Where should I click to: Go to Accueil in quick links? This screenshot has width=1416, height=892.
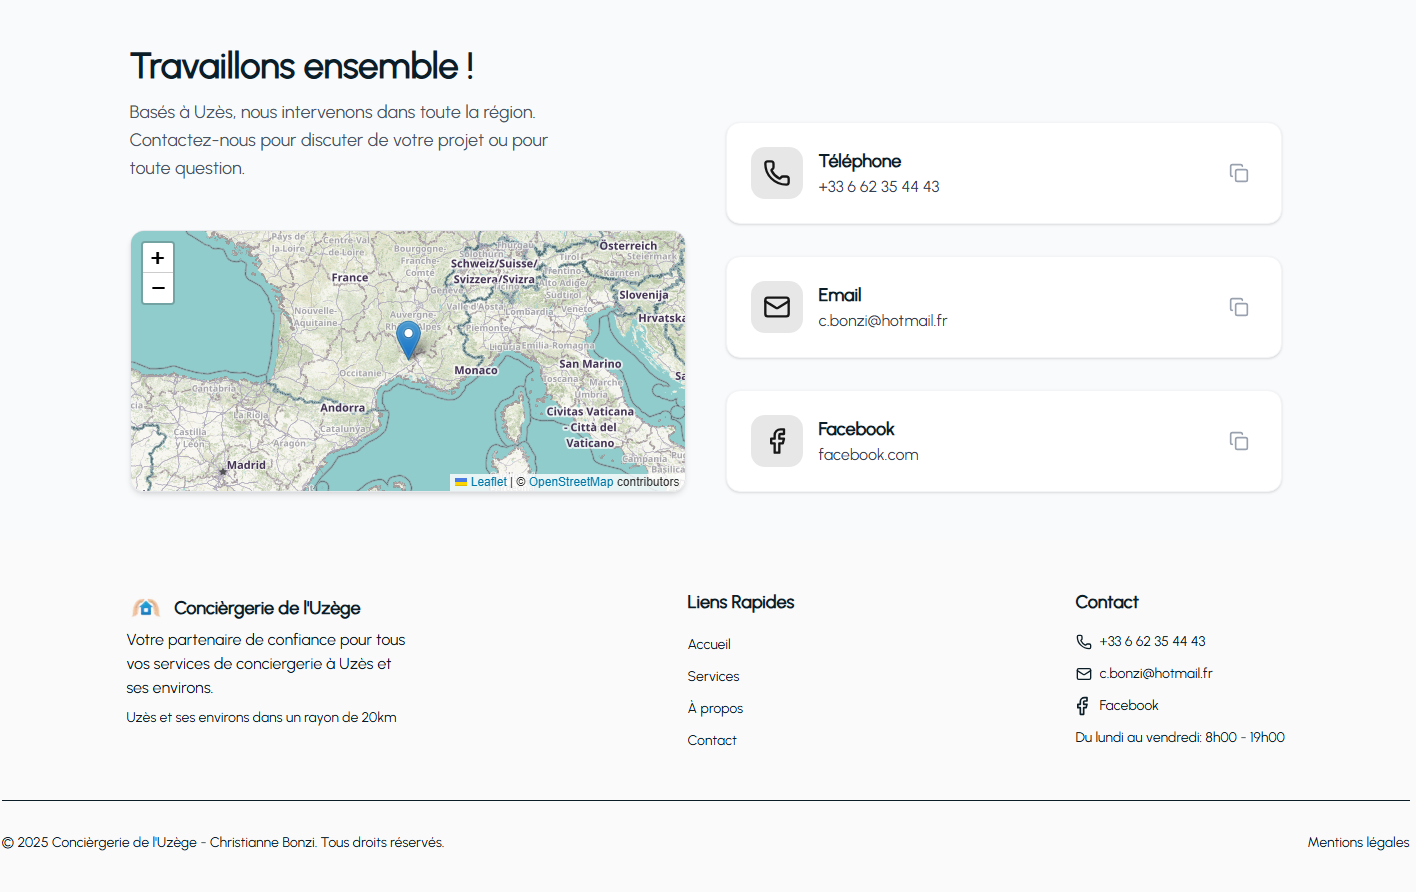point(709,644)
